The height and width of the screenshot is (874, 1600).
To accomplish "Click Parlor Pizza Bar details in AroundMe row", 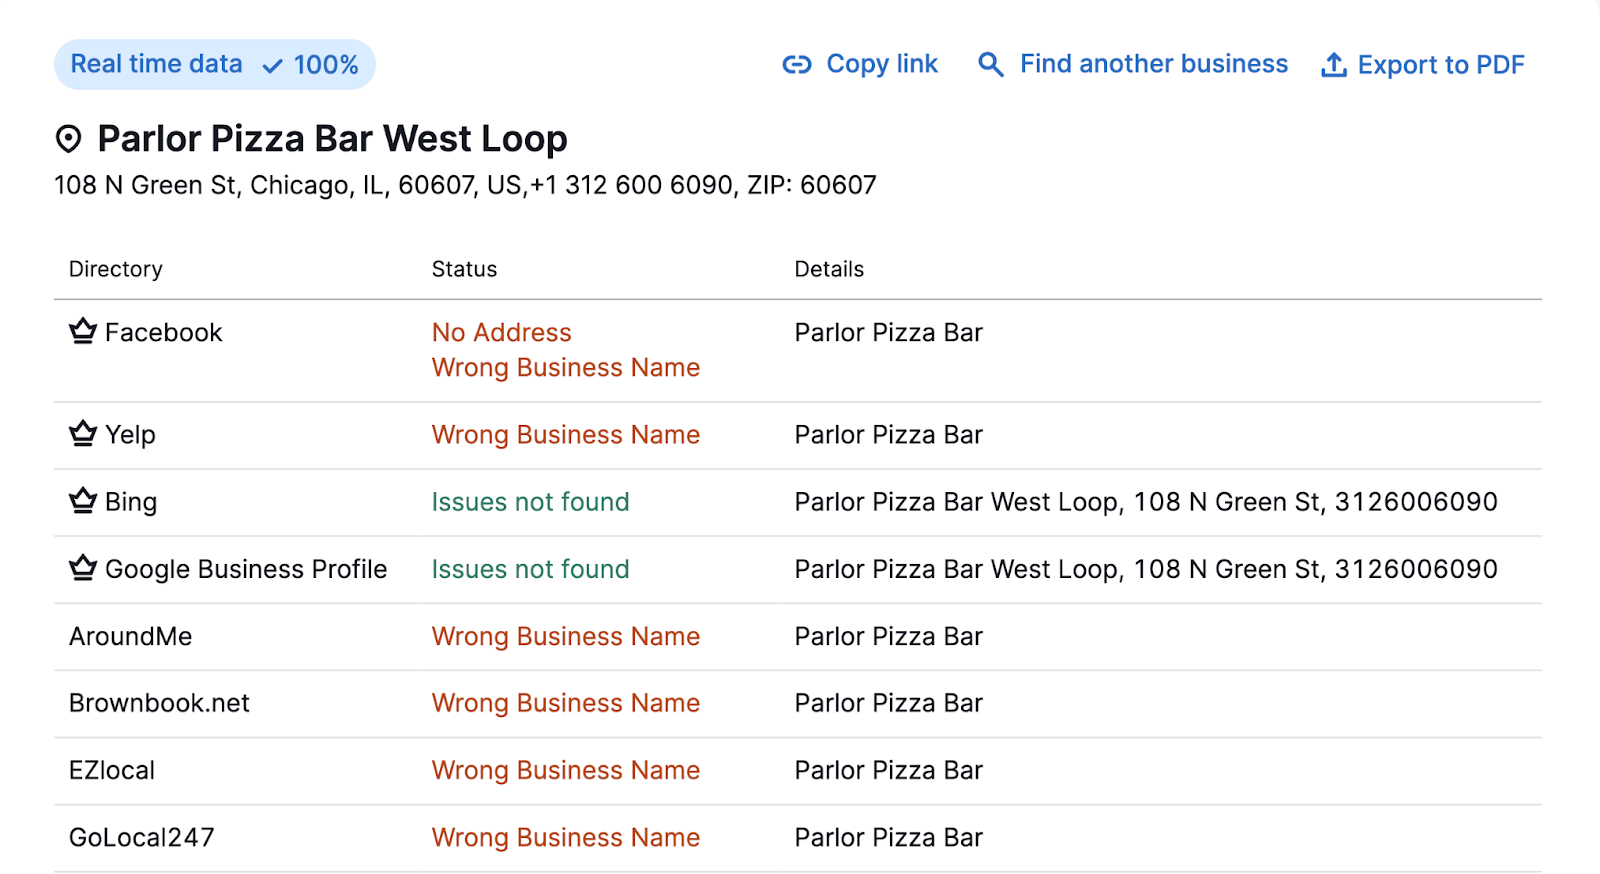I will tap(889, 636).
